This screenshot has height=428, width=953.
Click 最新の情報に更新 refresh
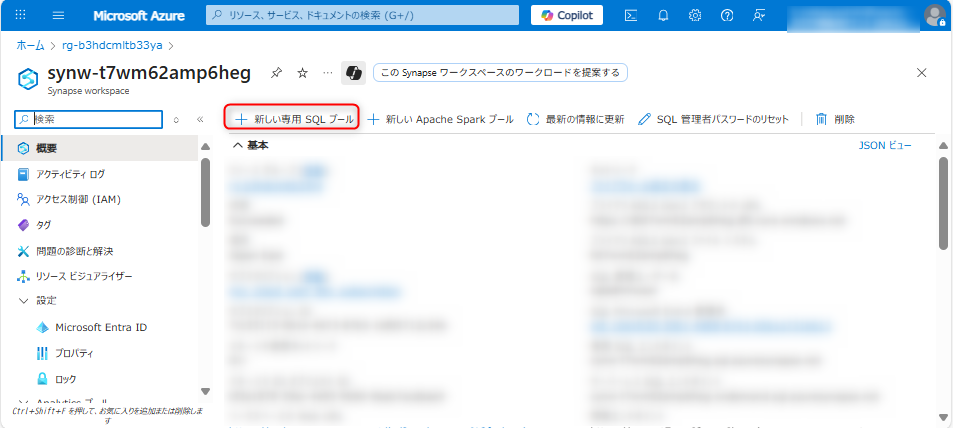pos(576,119)
